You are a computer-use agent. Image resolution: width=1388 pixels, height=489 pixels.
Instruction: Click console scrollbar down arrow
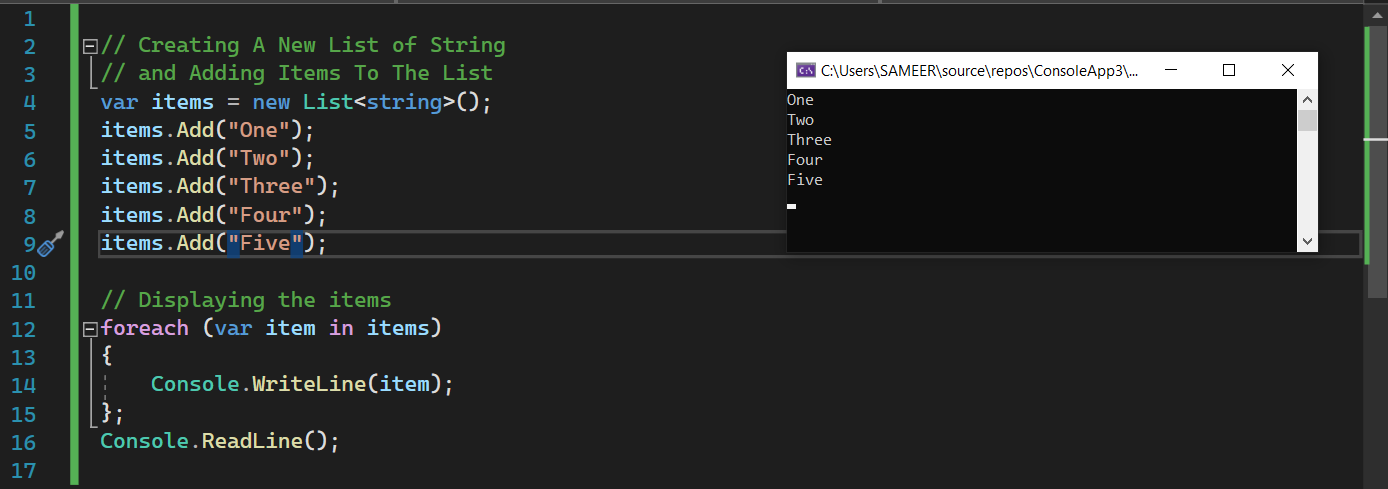[x=1307, y=242]
